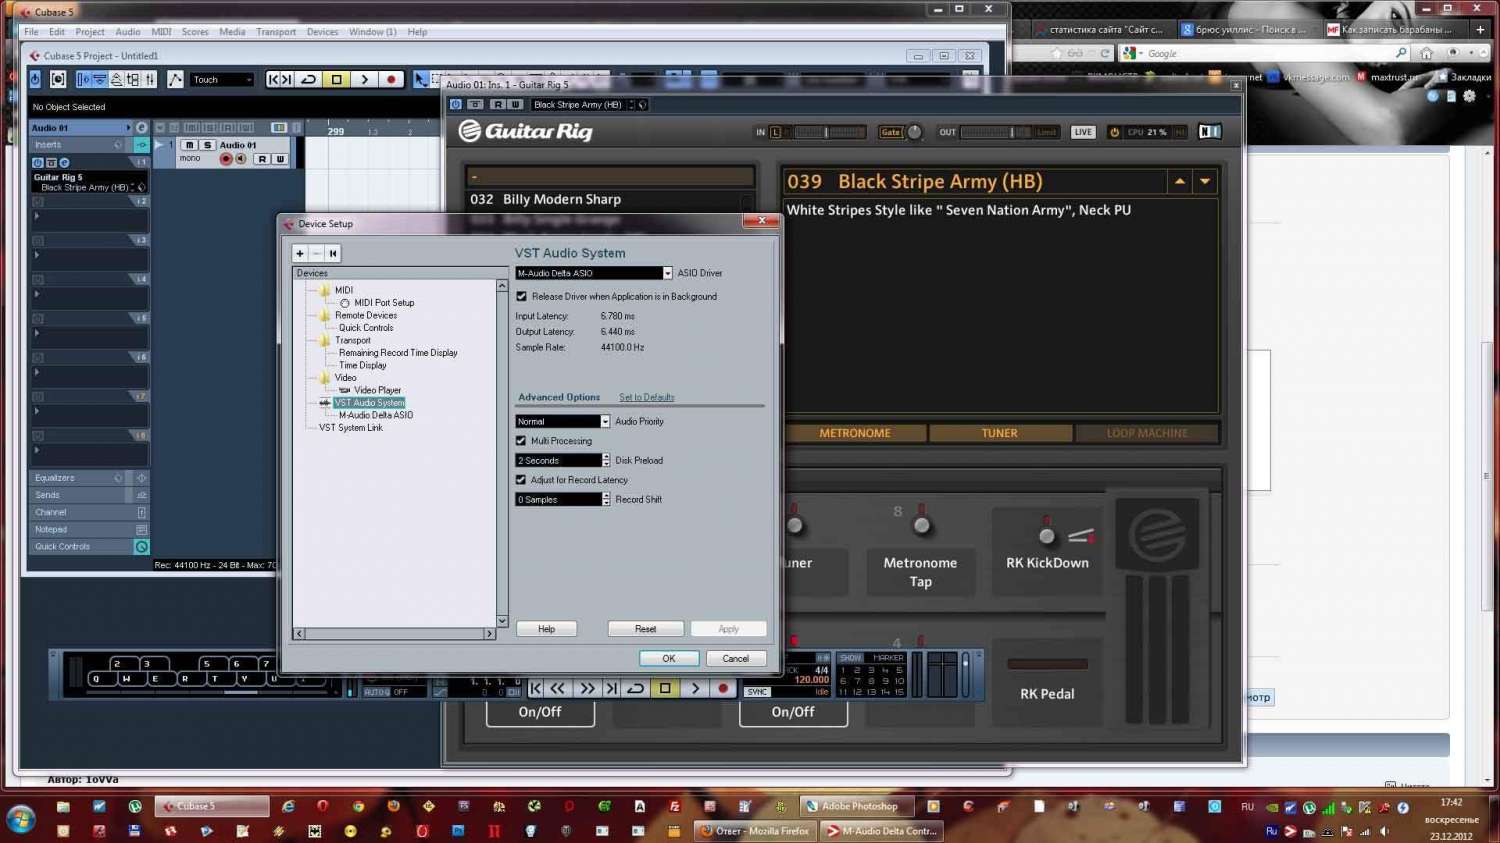
Task: Click the Gate knob in Guitar Rig
Action: point(914,132)
